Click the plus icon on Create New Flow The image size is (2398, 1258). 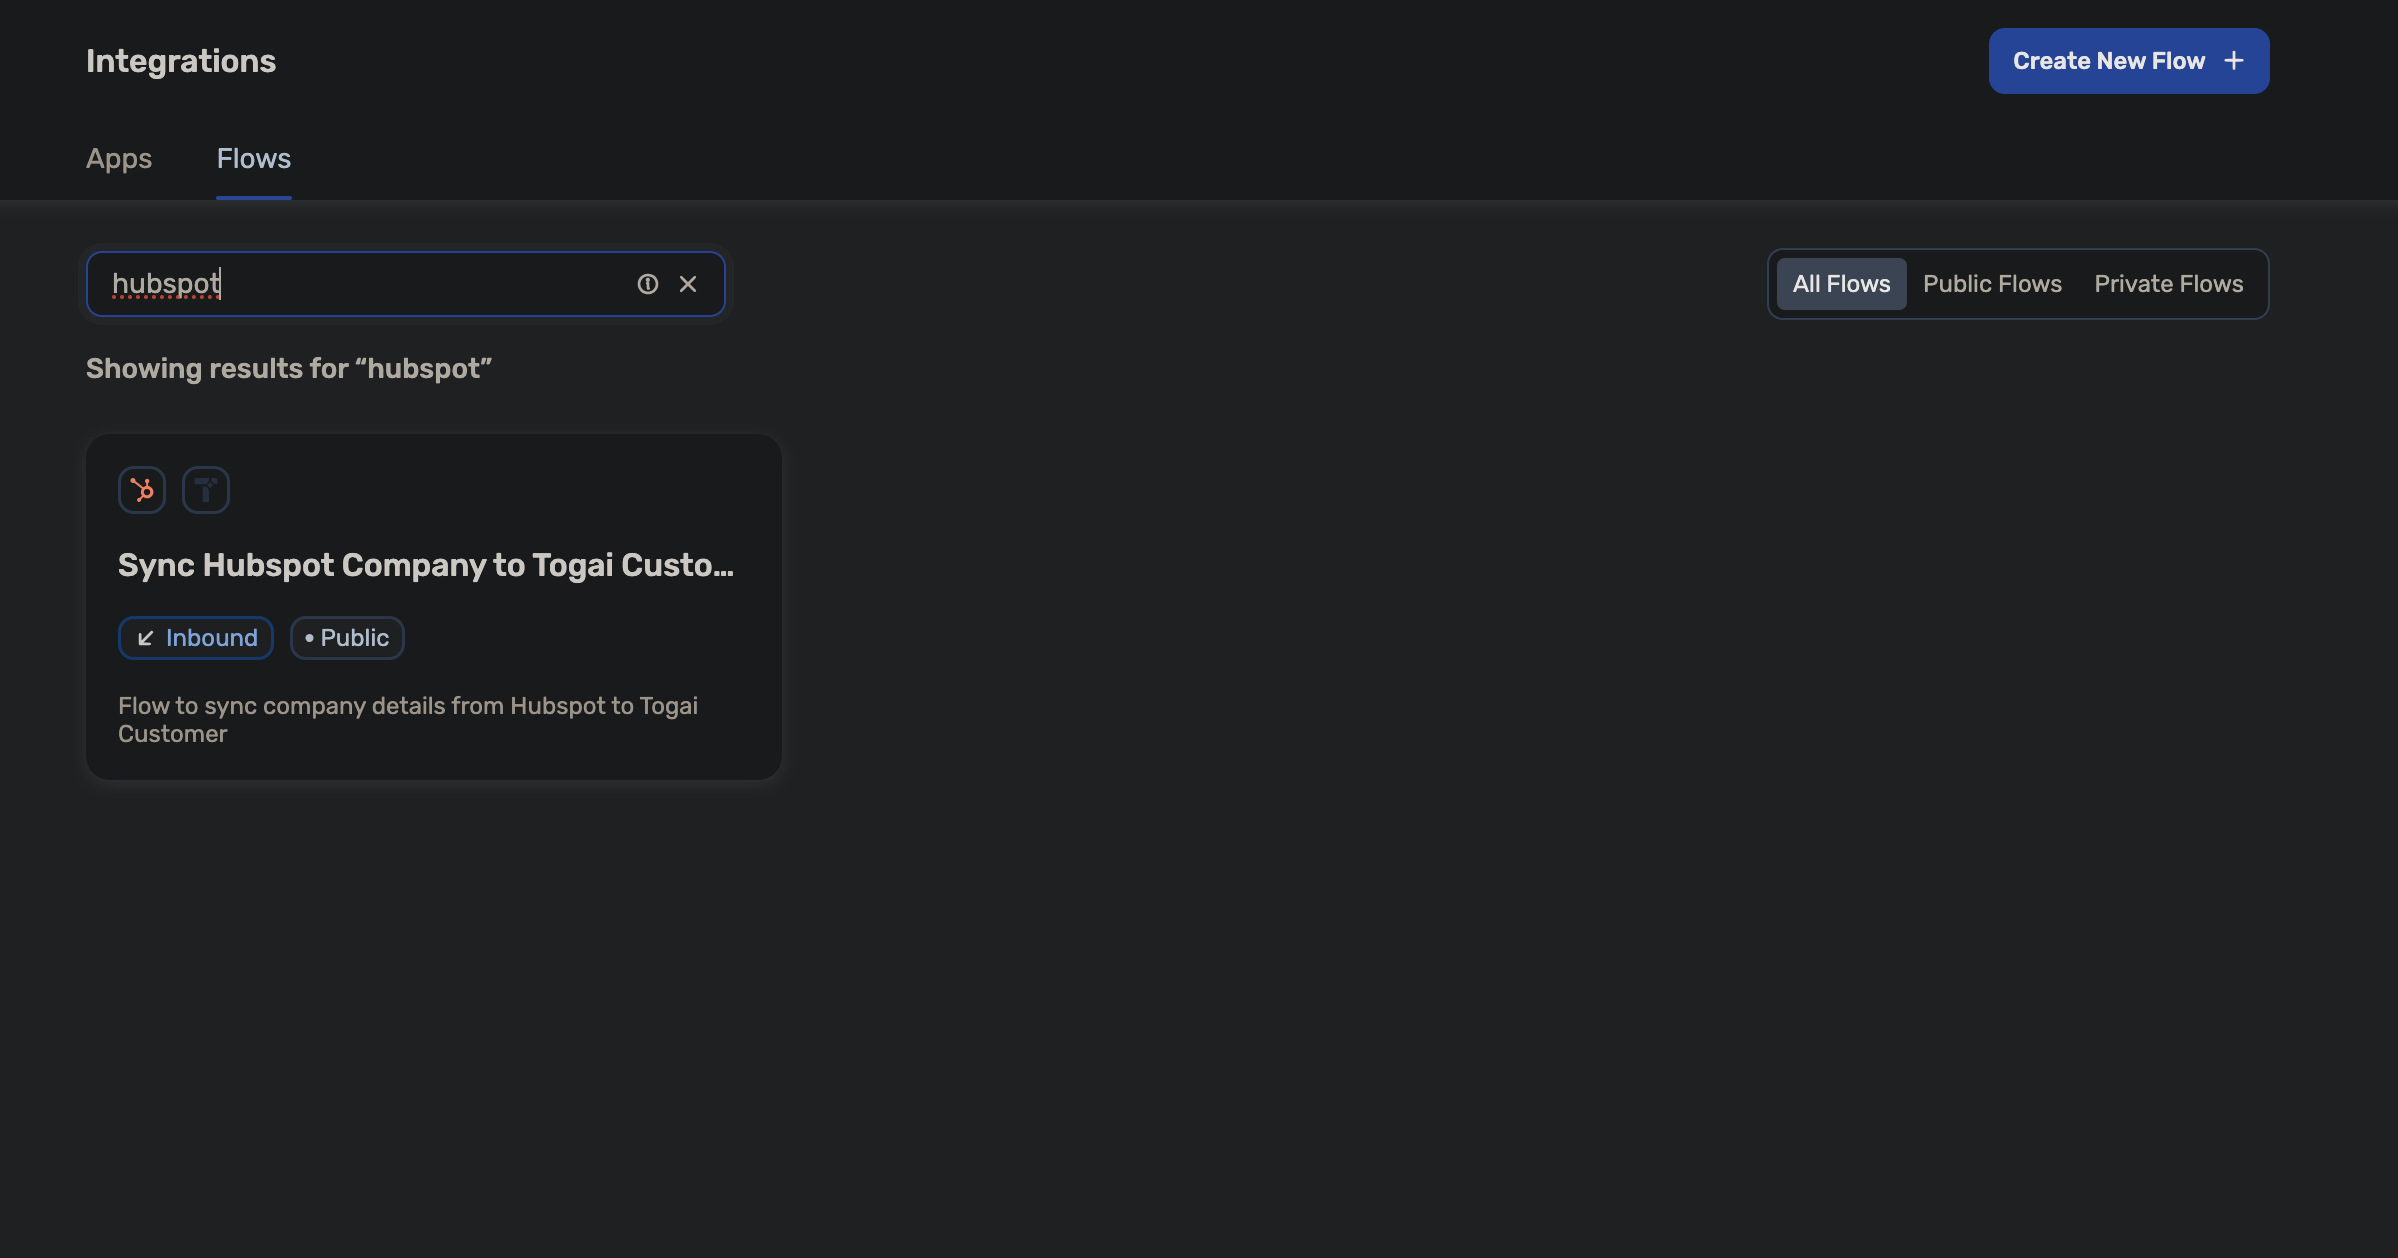2234,61
